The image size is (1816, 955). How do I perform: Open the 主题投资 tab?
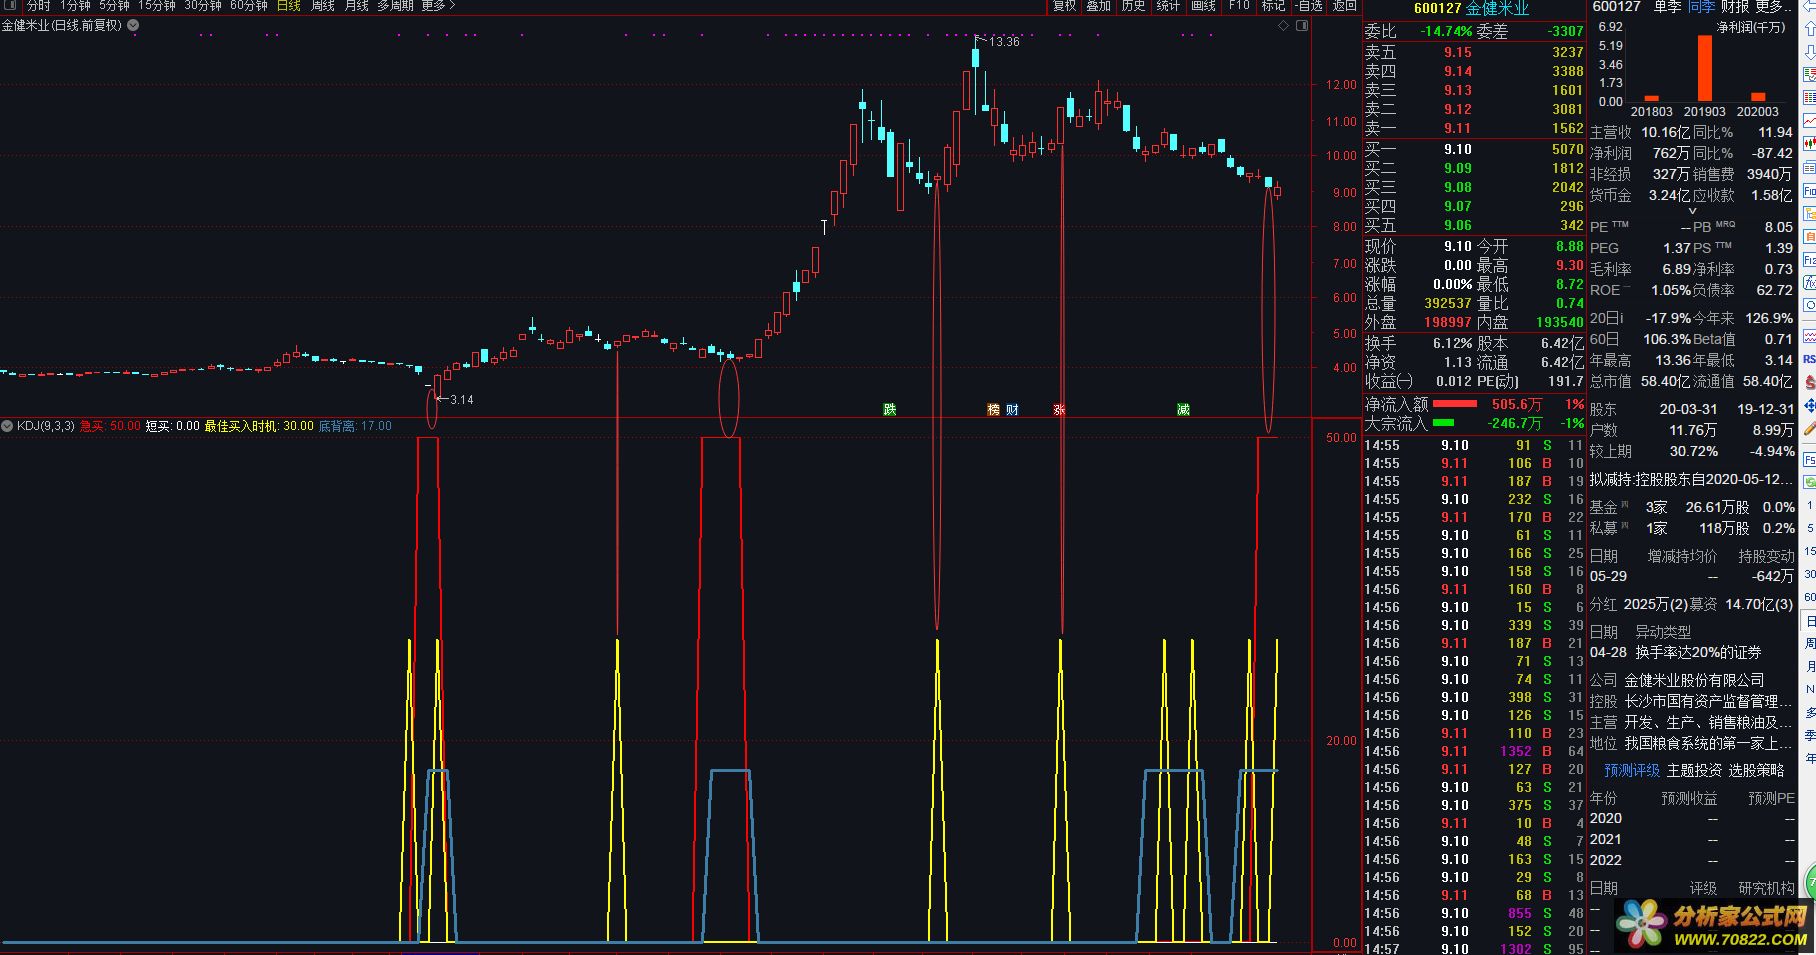click(x=1694, y=770)
